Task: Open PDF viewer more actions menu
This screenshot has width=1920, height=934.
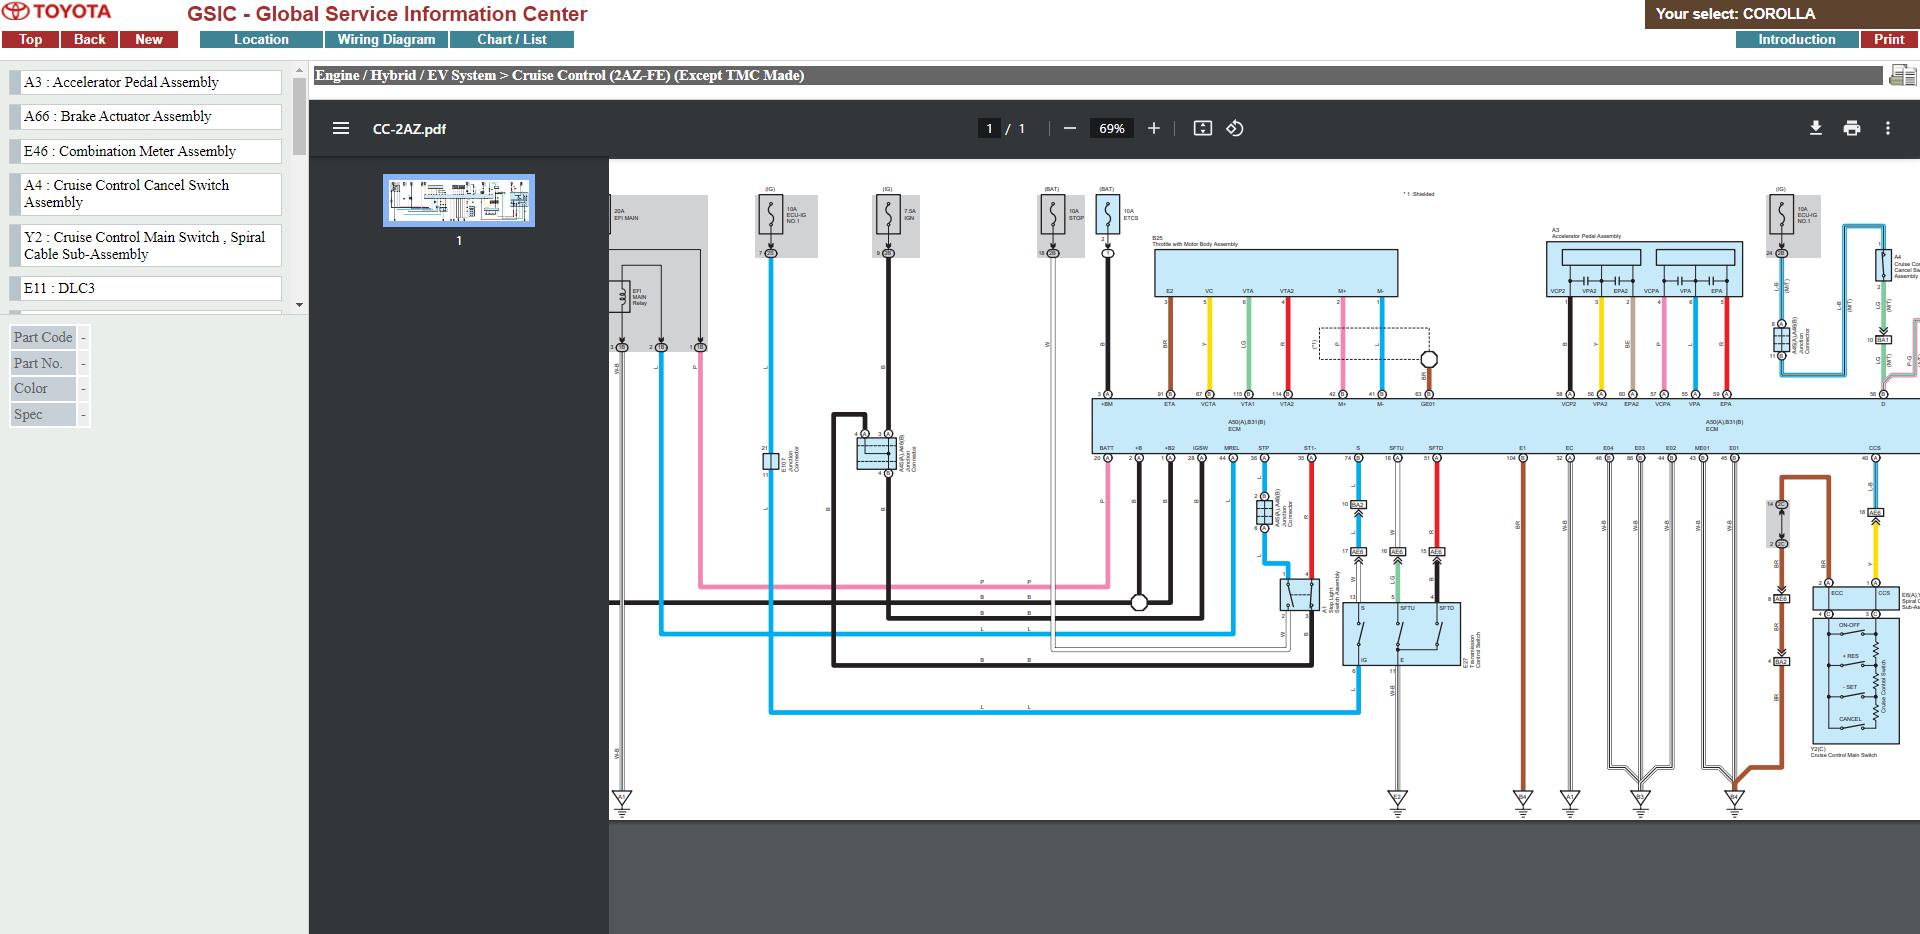Action: coord(1888,128)
